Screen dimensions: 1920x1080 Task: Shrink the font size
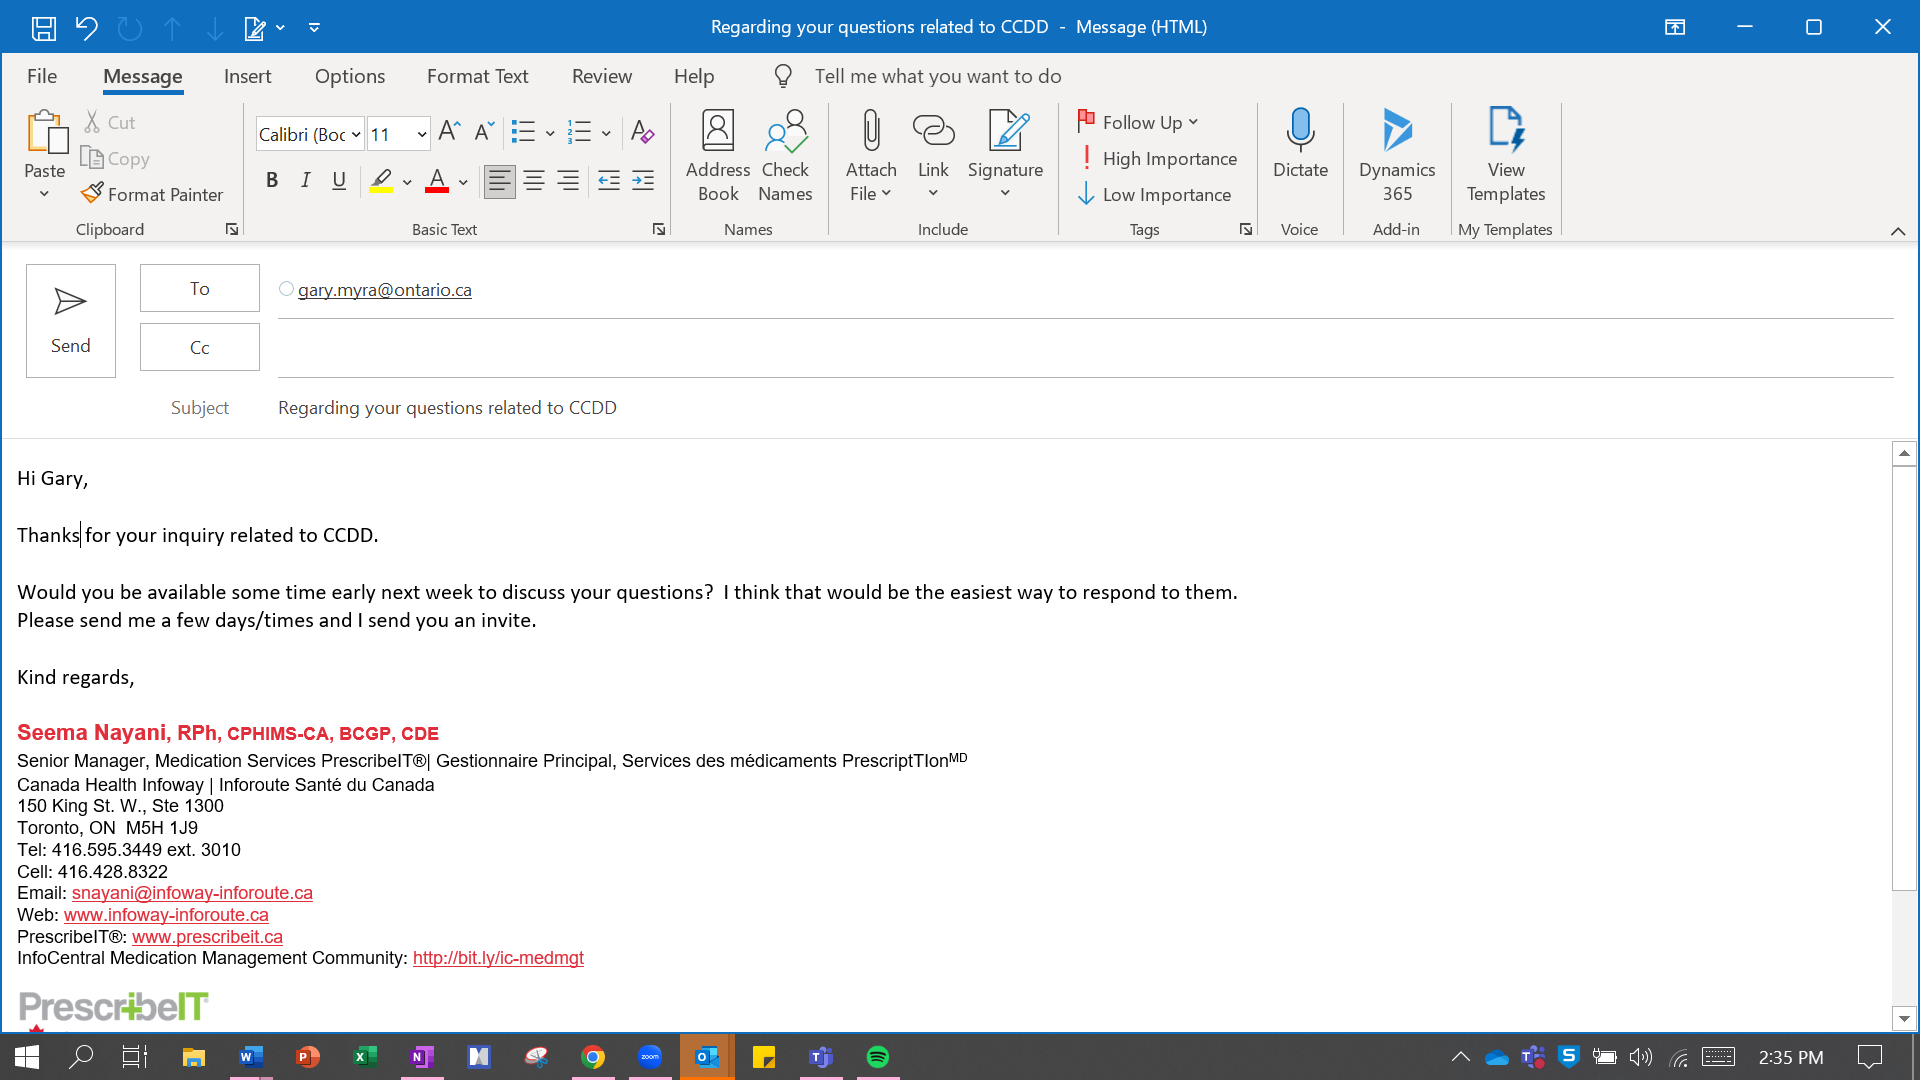pos(484,132)
